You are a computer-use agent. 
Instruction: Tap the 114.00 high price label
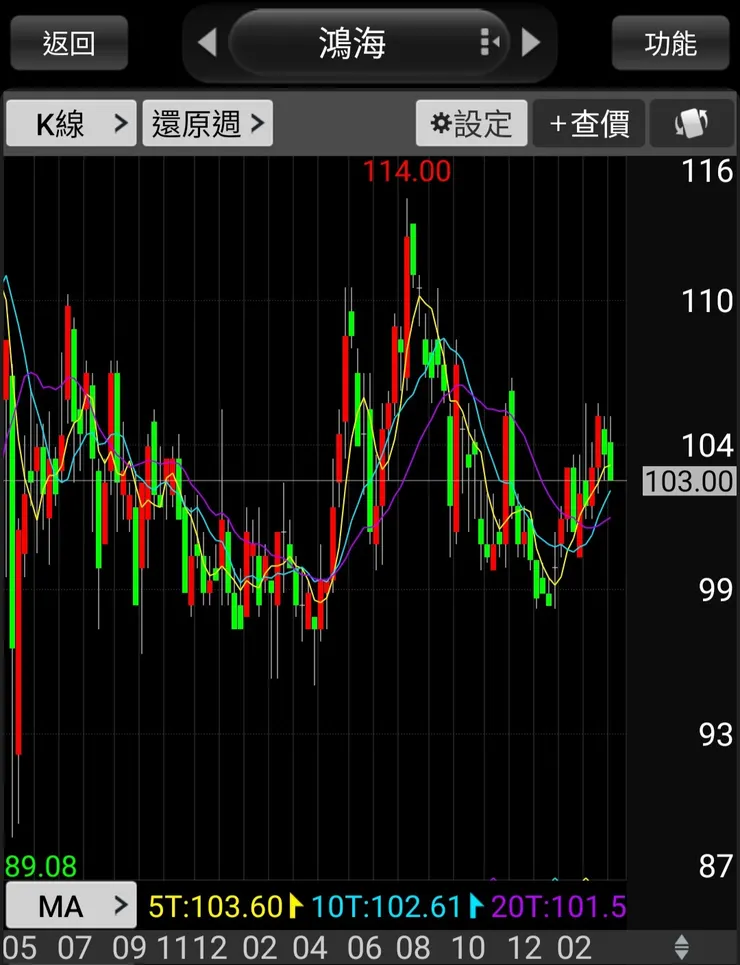[407, 171]
